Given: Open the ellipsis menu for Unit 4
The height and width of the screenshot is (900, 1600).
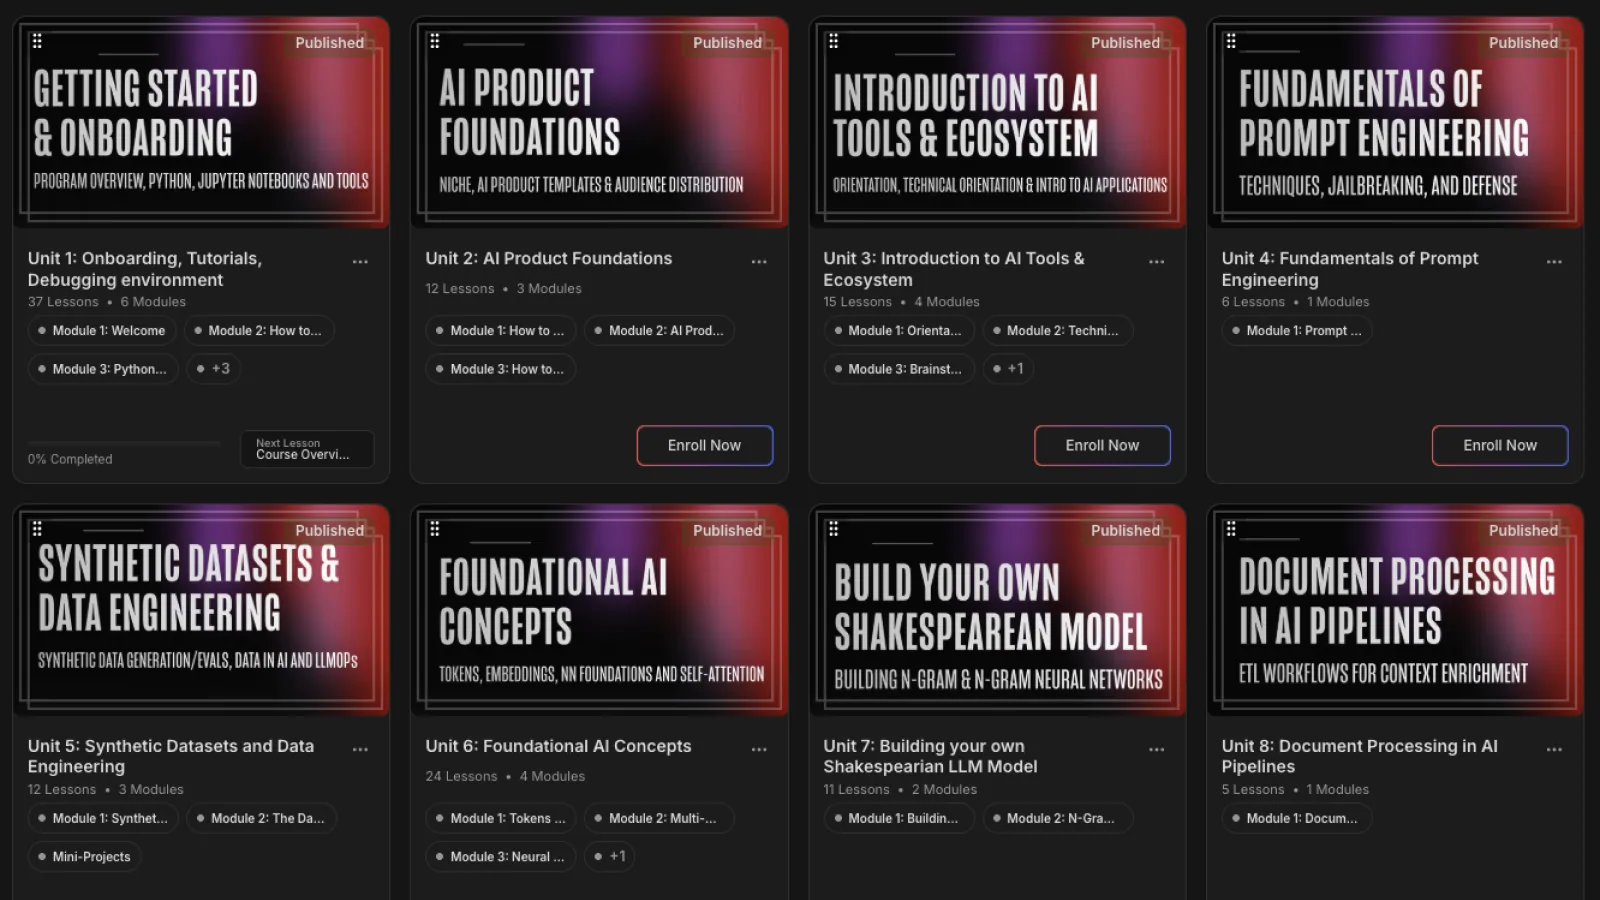Looking at the screenshot, I should coord(1554,262).
